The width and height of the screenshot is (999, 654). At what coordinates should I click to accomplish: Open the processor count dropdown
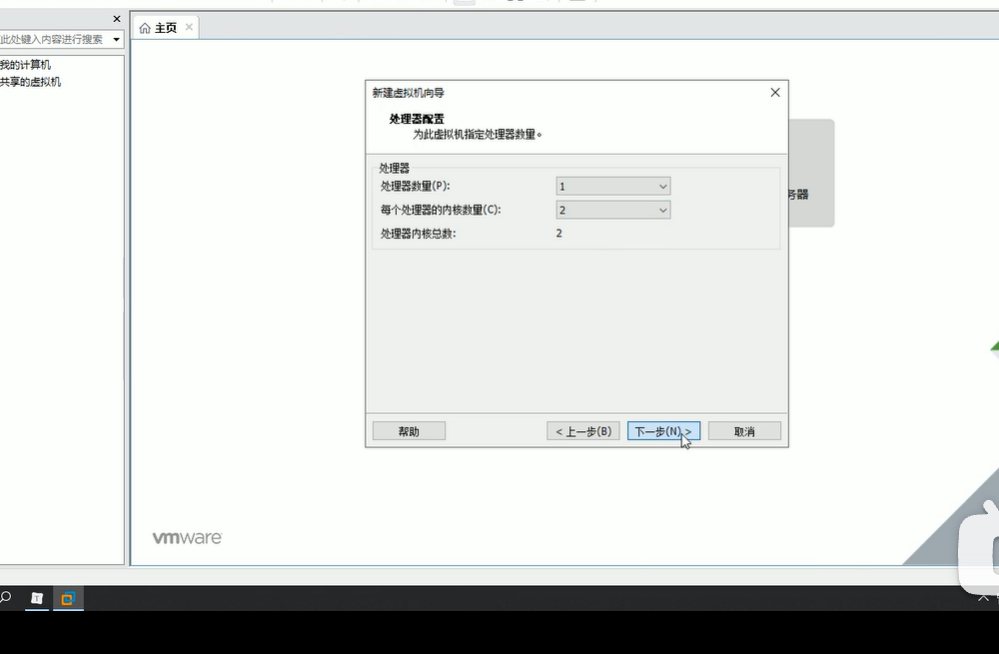(613, 186)
